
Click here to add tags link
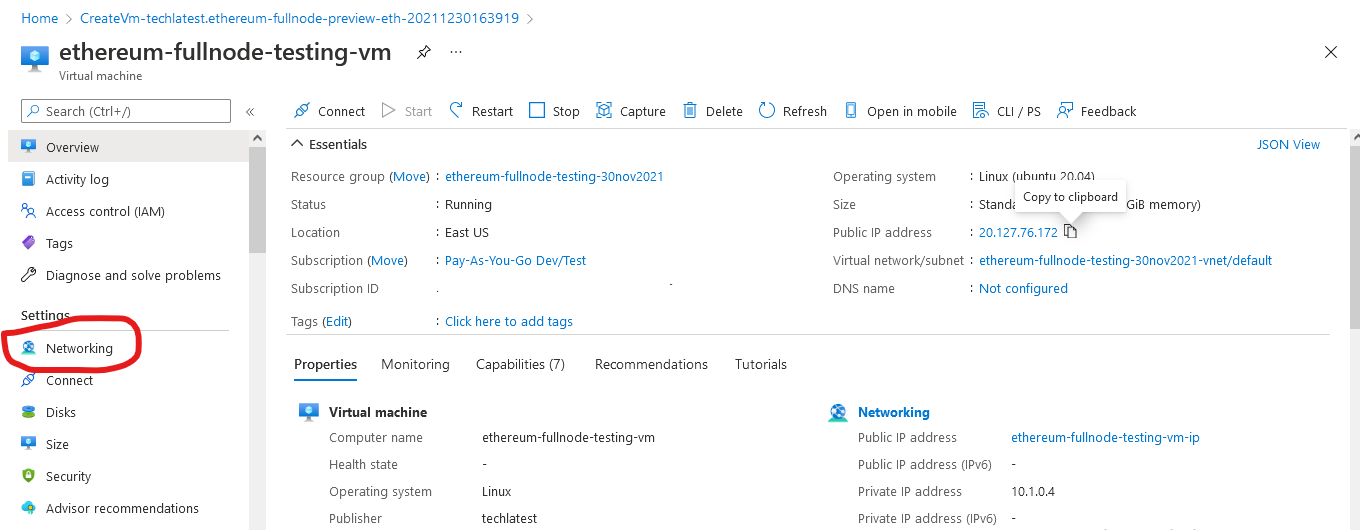pos(509,321)
